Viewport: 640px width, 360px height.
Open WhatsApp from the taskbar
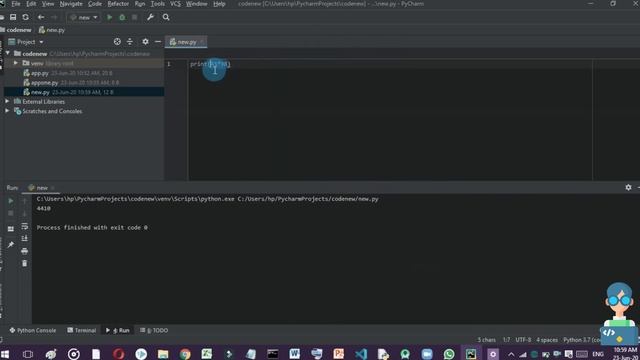click(x=449, y=353)
